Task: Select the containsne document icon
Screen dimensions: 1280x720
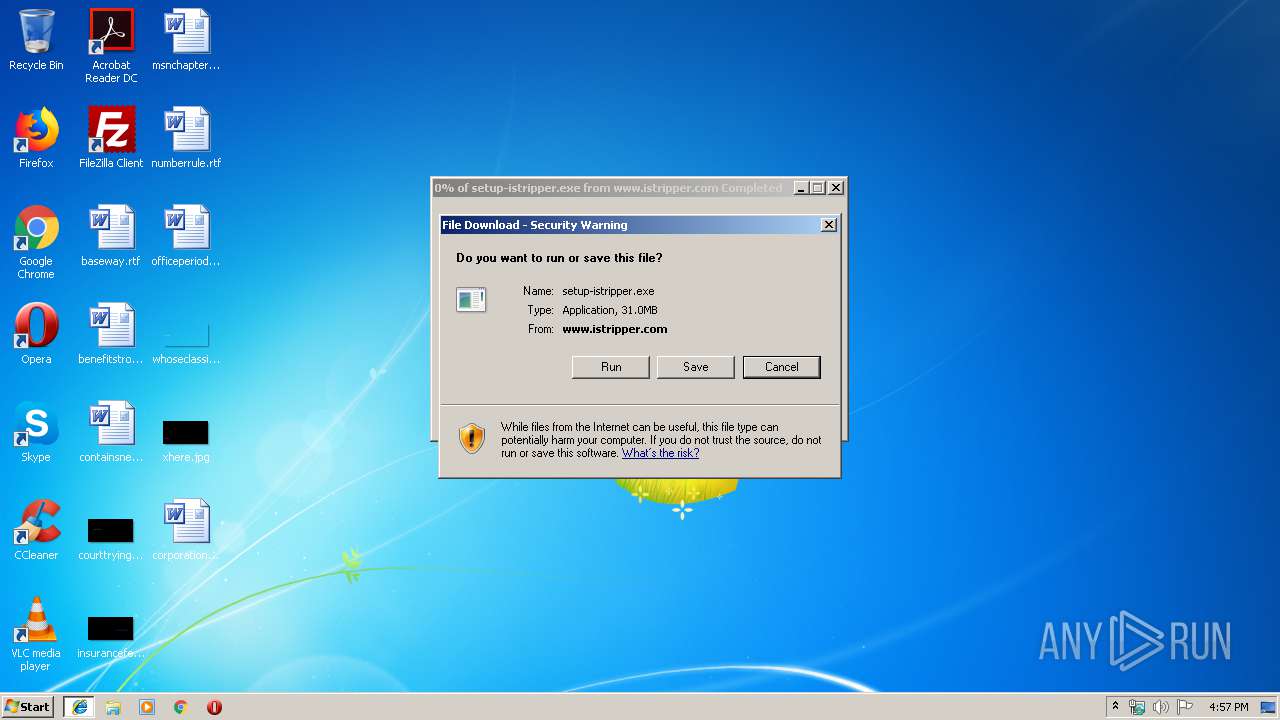Action: [111, 432]
